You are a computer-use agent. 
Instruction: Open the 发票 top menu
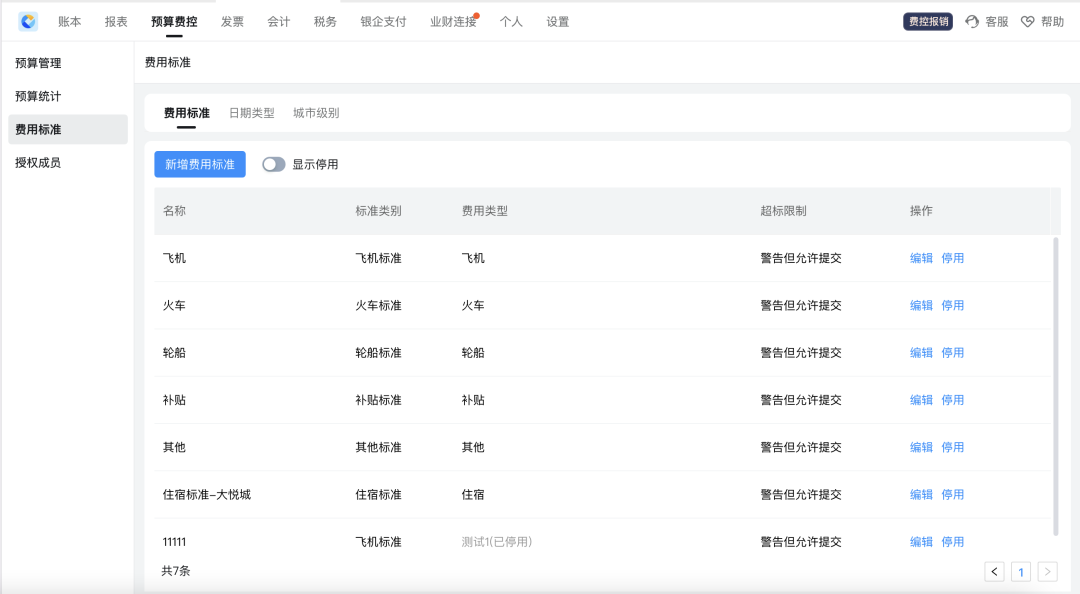click(232, 22)
